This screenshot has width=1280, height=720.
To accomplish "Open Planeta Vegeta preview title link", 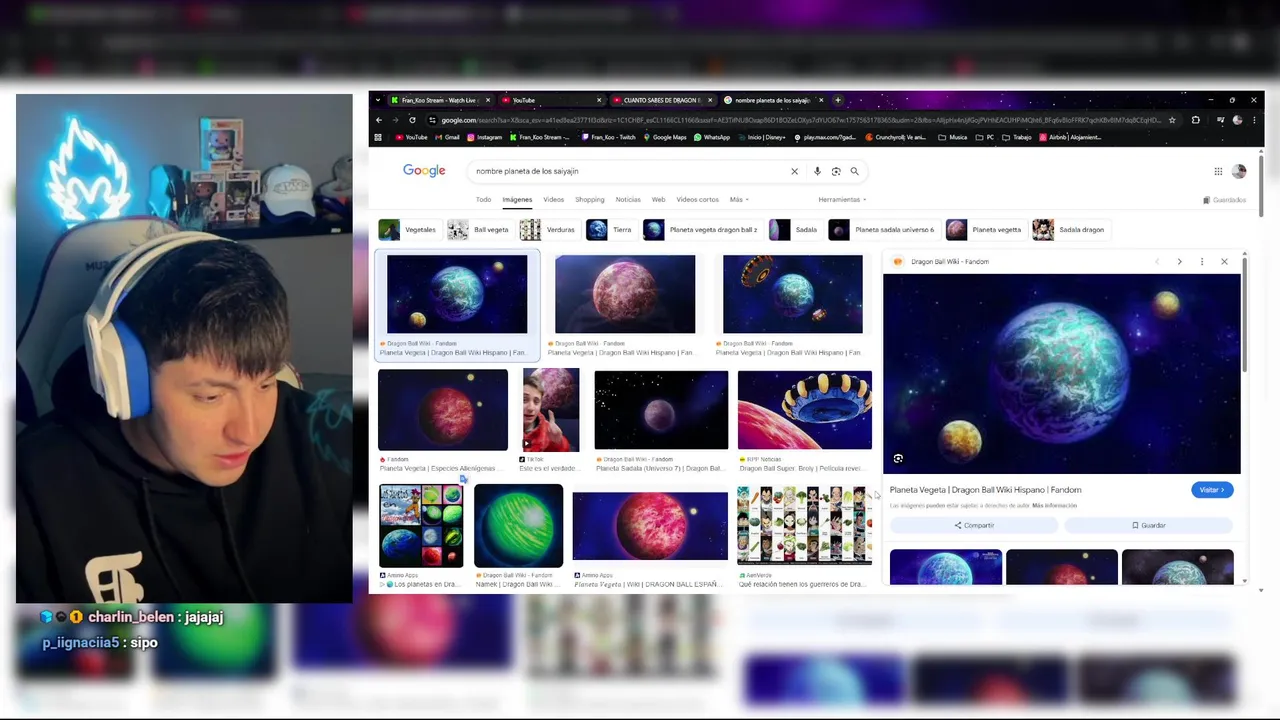I will 985,490.
